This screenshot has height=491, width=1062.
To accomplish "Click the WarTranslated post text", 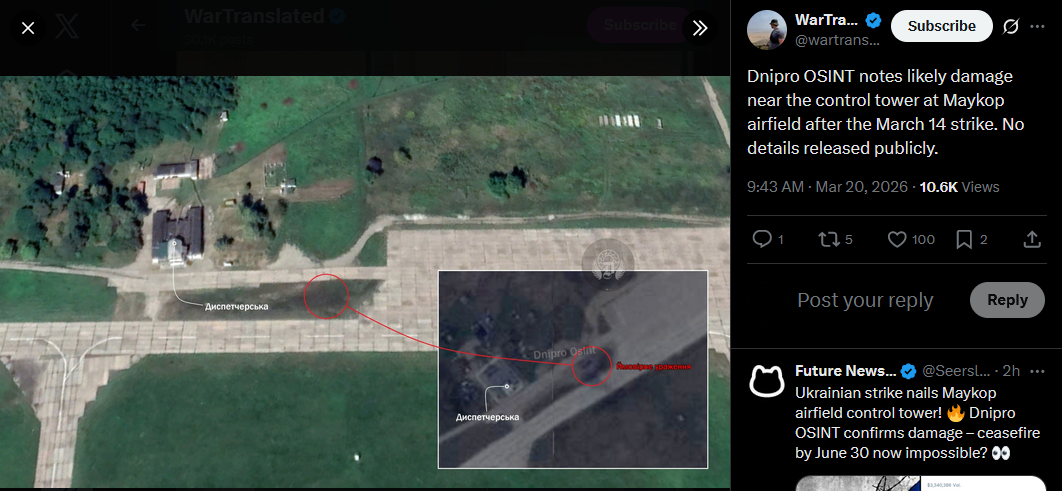I will coord(885,112).
